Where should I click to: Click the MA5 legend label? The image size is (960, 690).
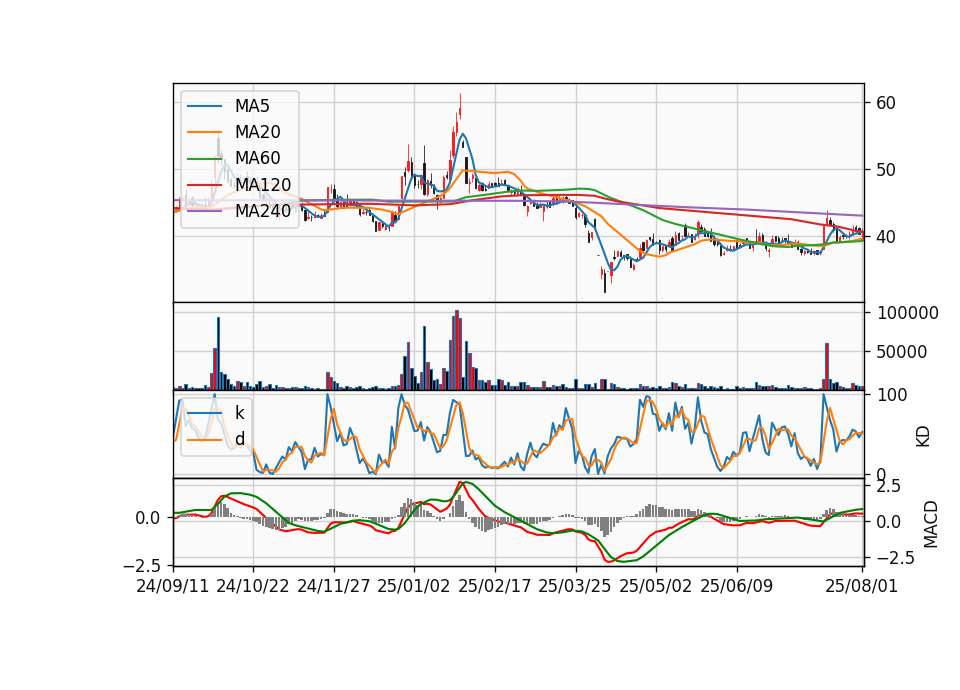pyautogui.click(x=252, y=106)
